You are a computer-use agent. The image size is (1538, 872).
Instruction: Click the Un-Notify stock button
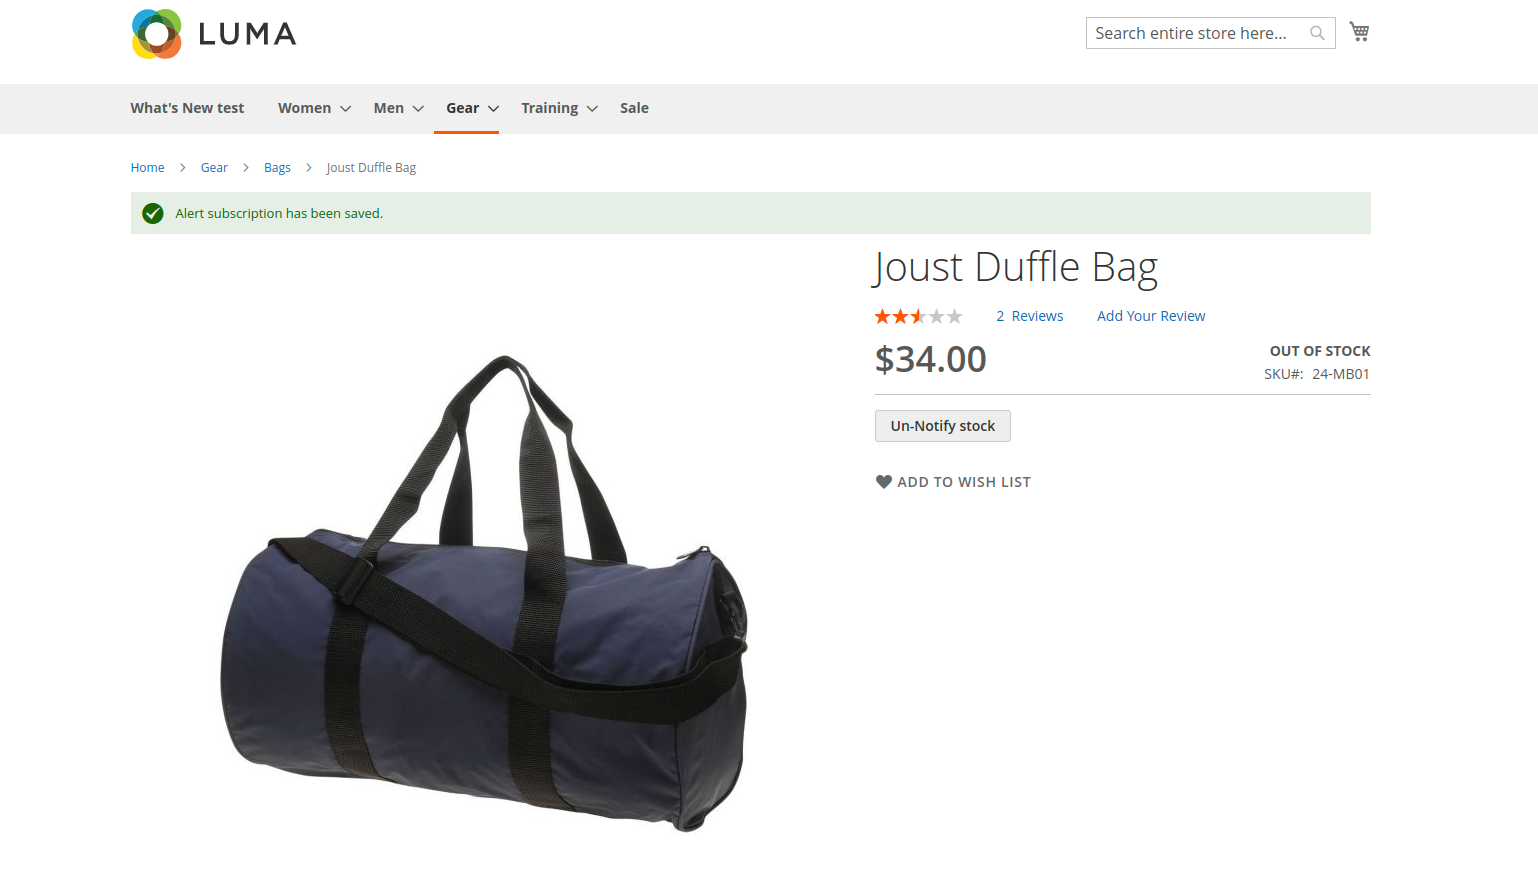click(943, 426)
